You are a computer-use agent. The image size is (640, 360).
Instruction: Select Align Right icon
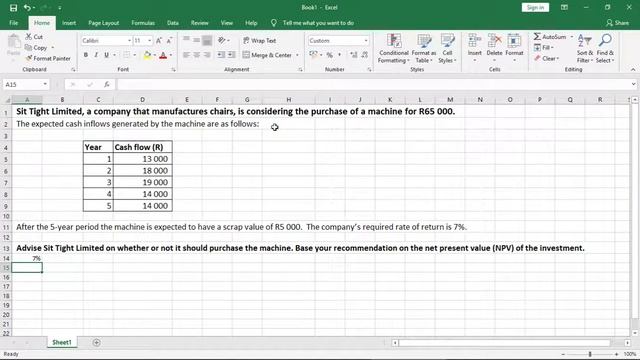[x=207, y=55]
